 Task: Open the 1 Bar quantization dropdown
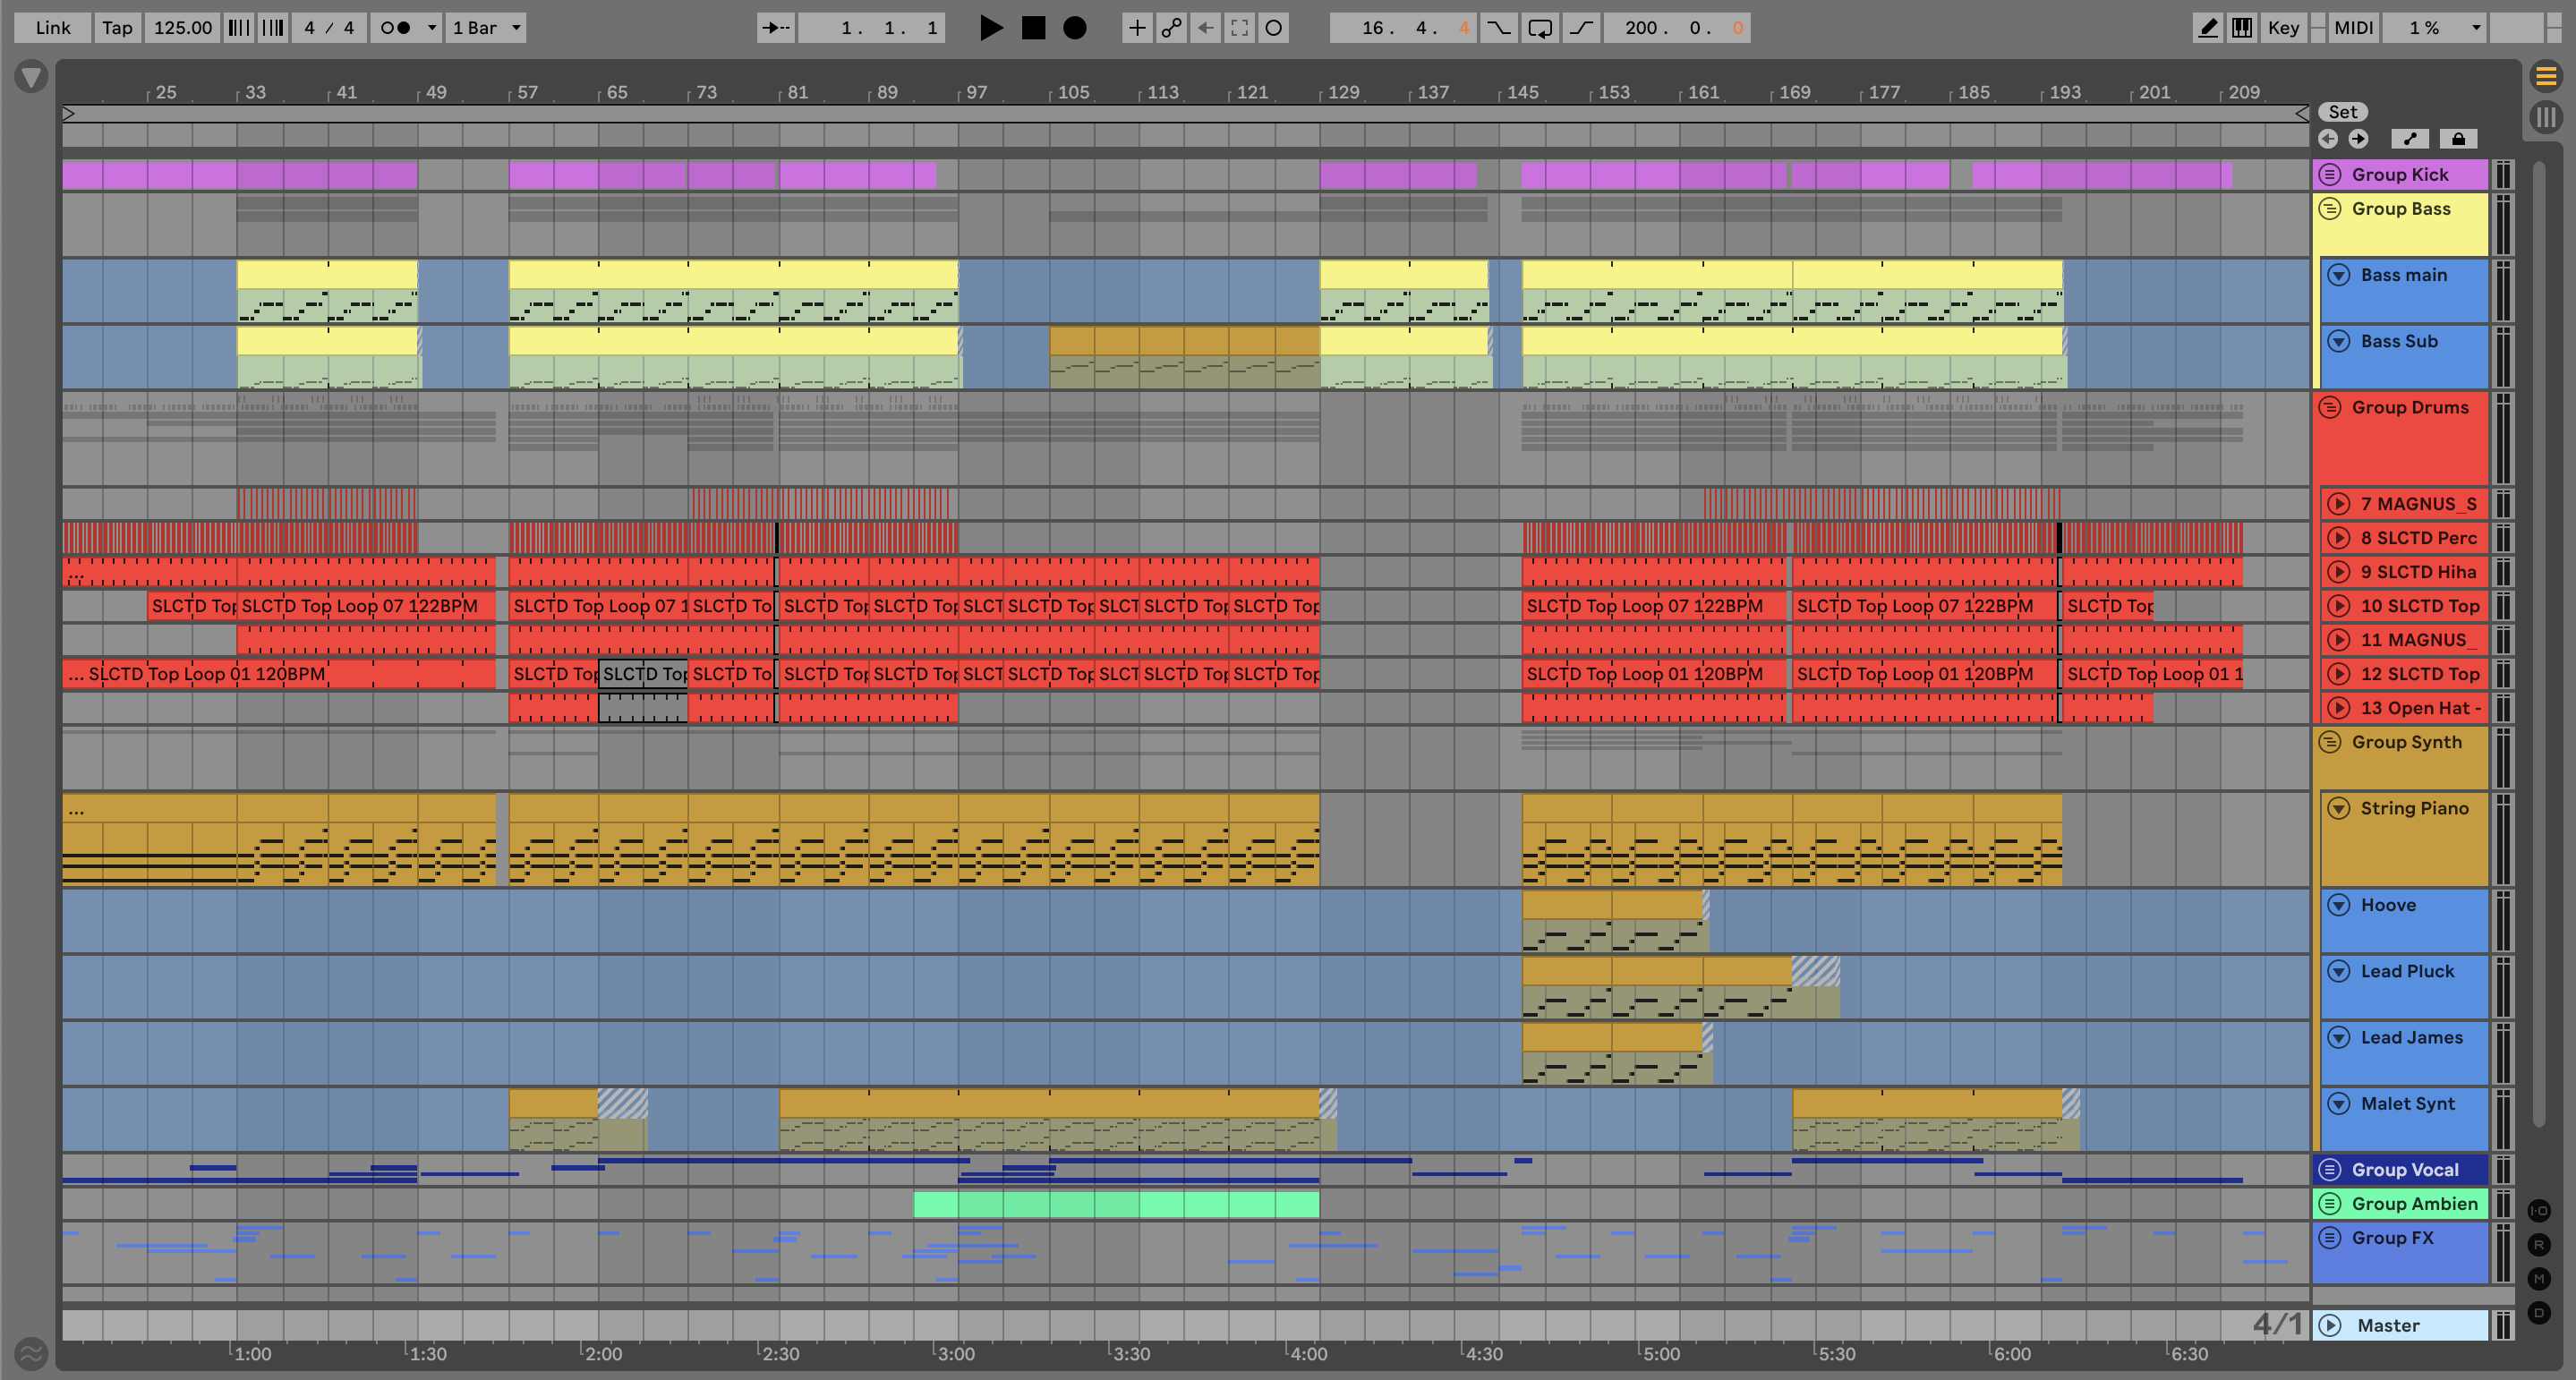tap(486, 28)
